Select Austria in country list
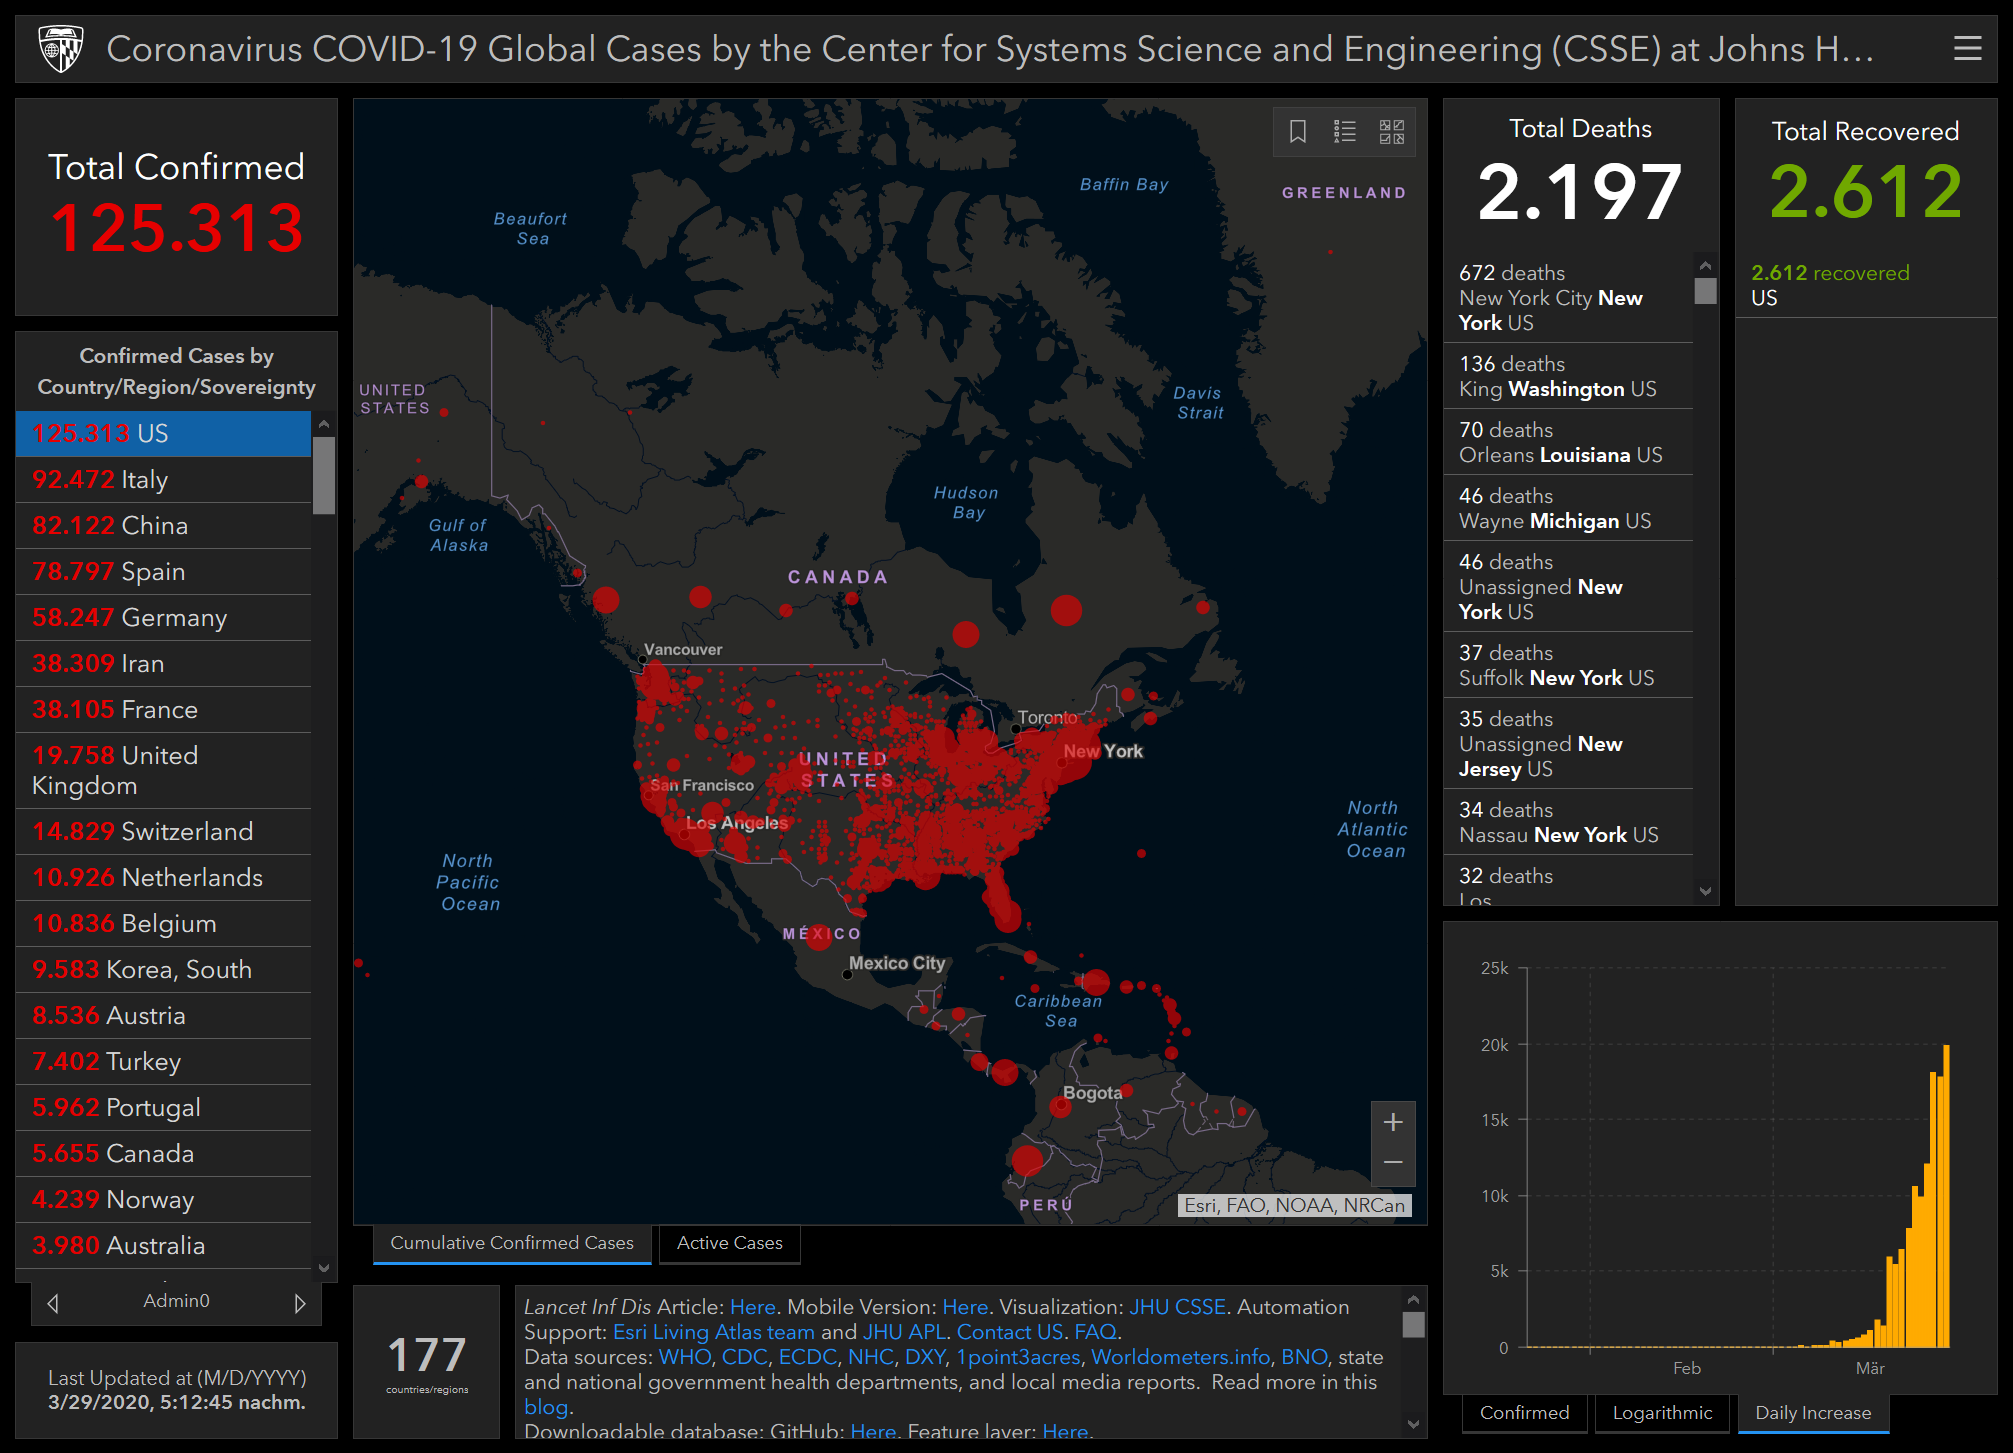2013x1453 pixels. 163,1016
